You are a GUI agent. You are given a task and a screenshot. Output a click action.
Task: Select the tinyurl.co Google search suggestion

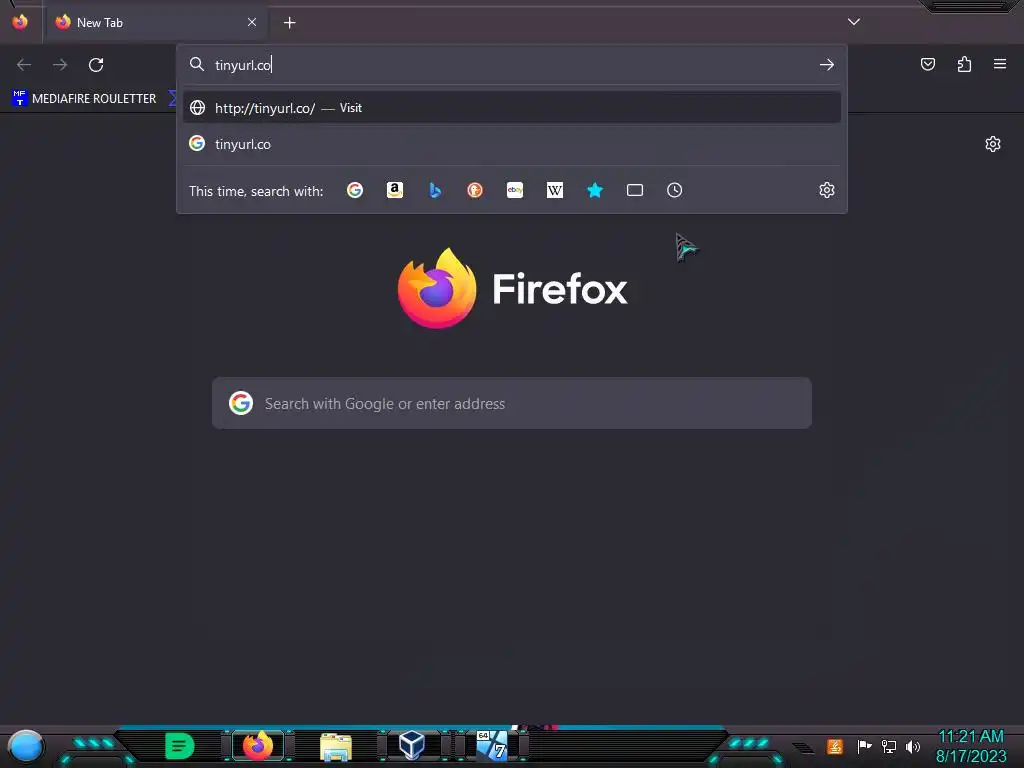coord(512,144)
